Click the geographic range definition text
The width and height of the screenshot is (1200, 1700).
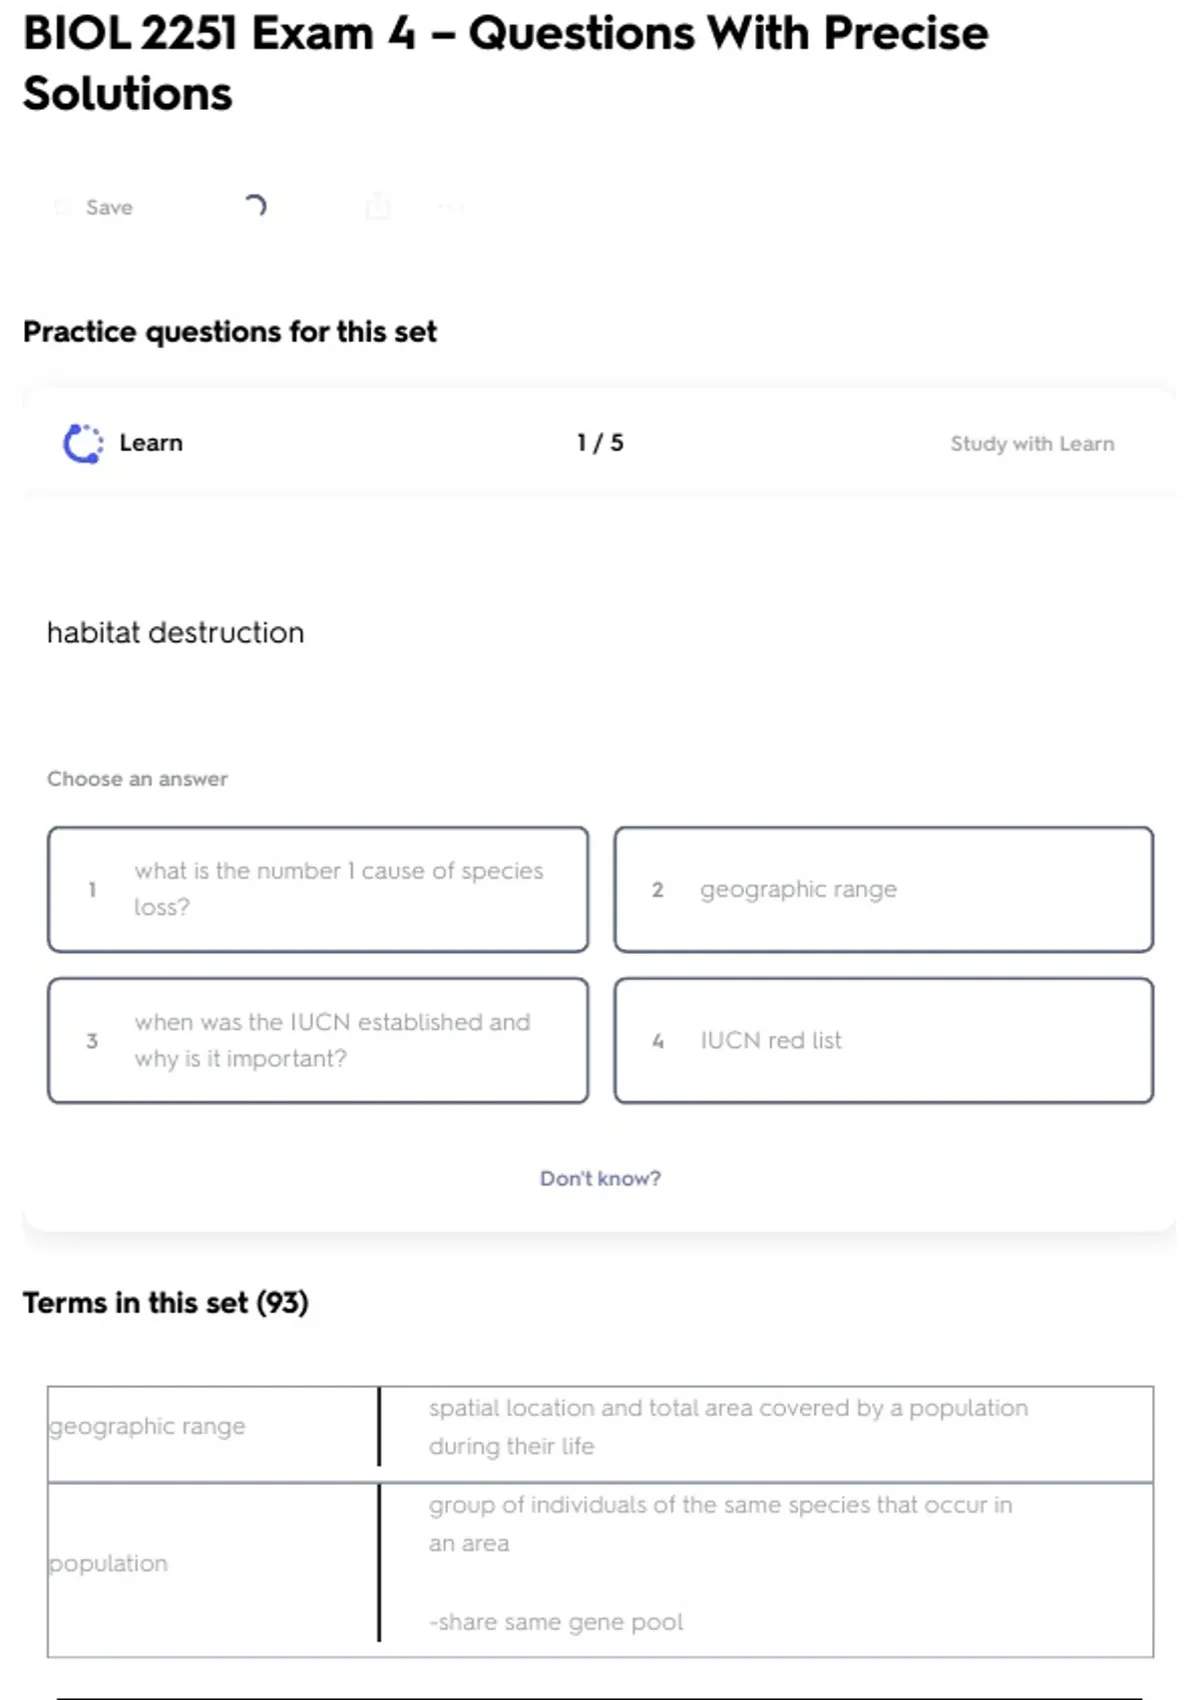[727, 1426]
